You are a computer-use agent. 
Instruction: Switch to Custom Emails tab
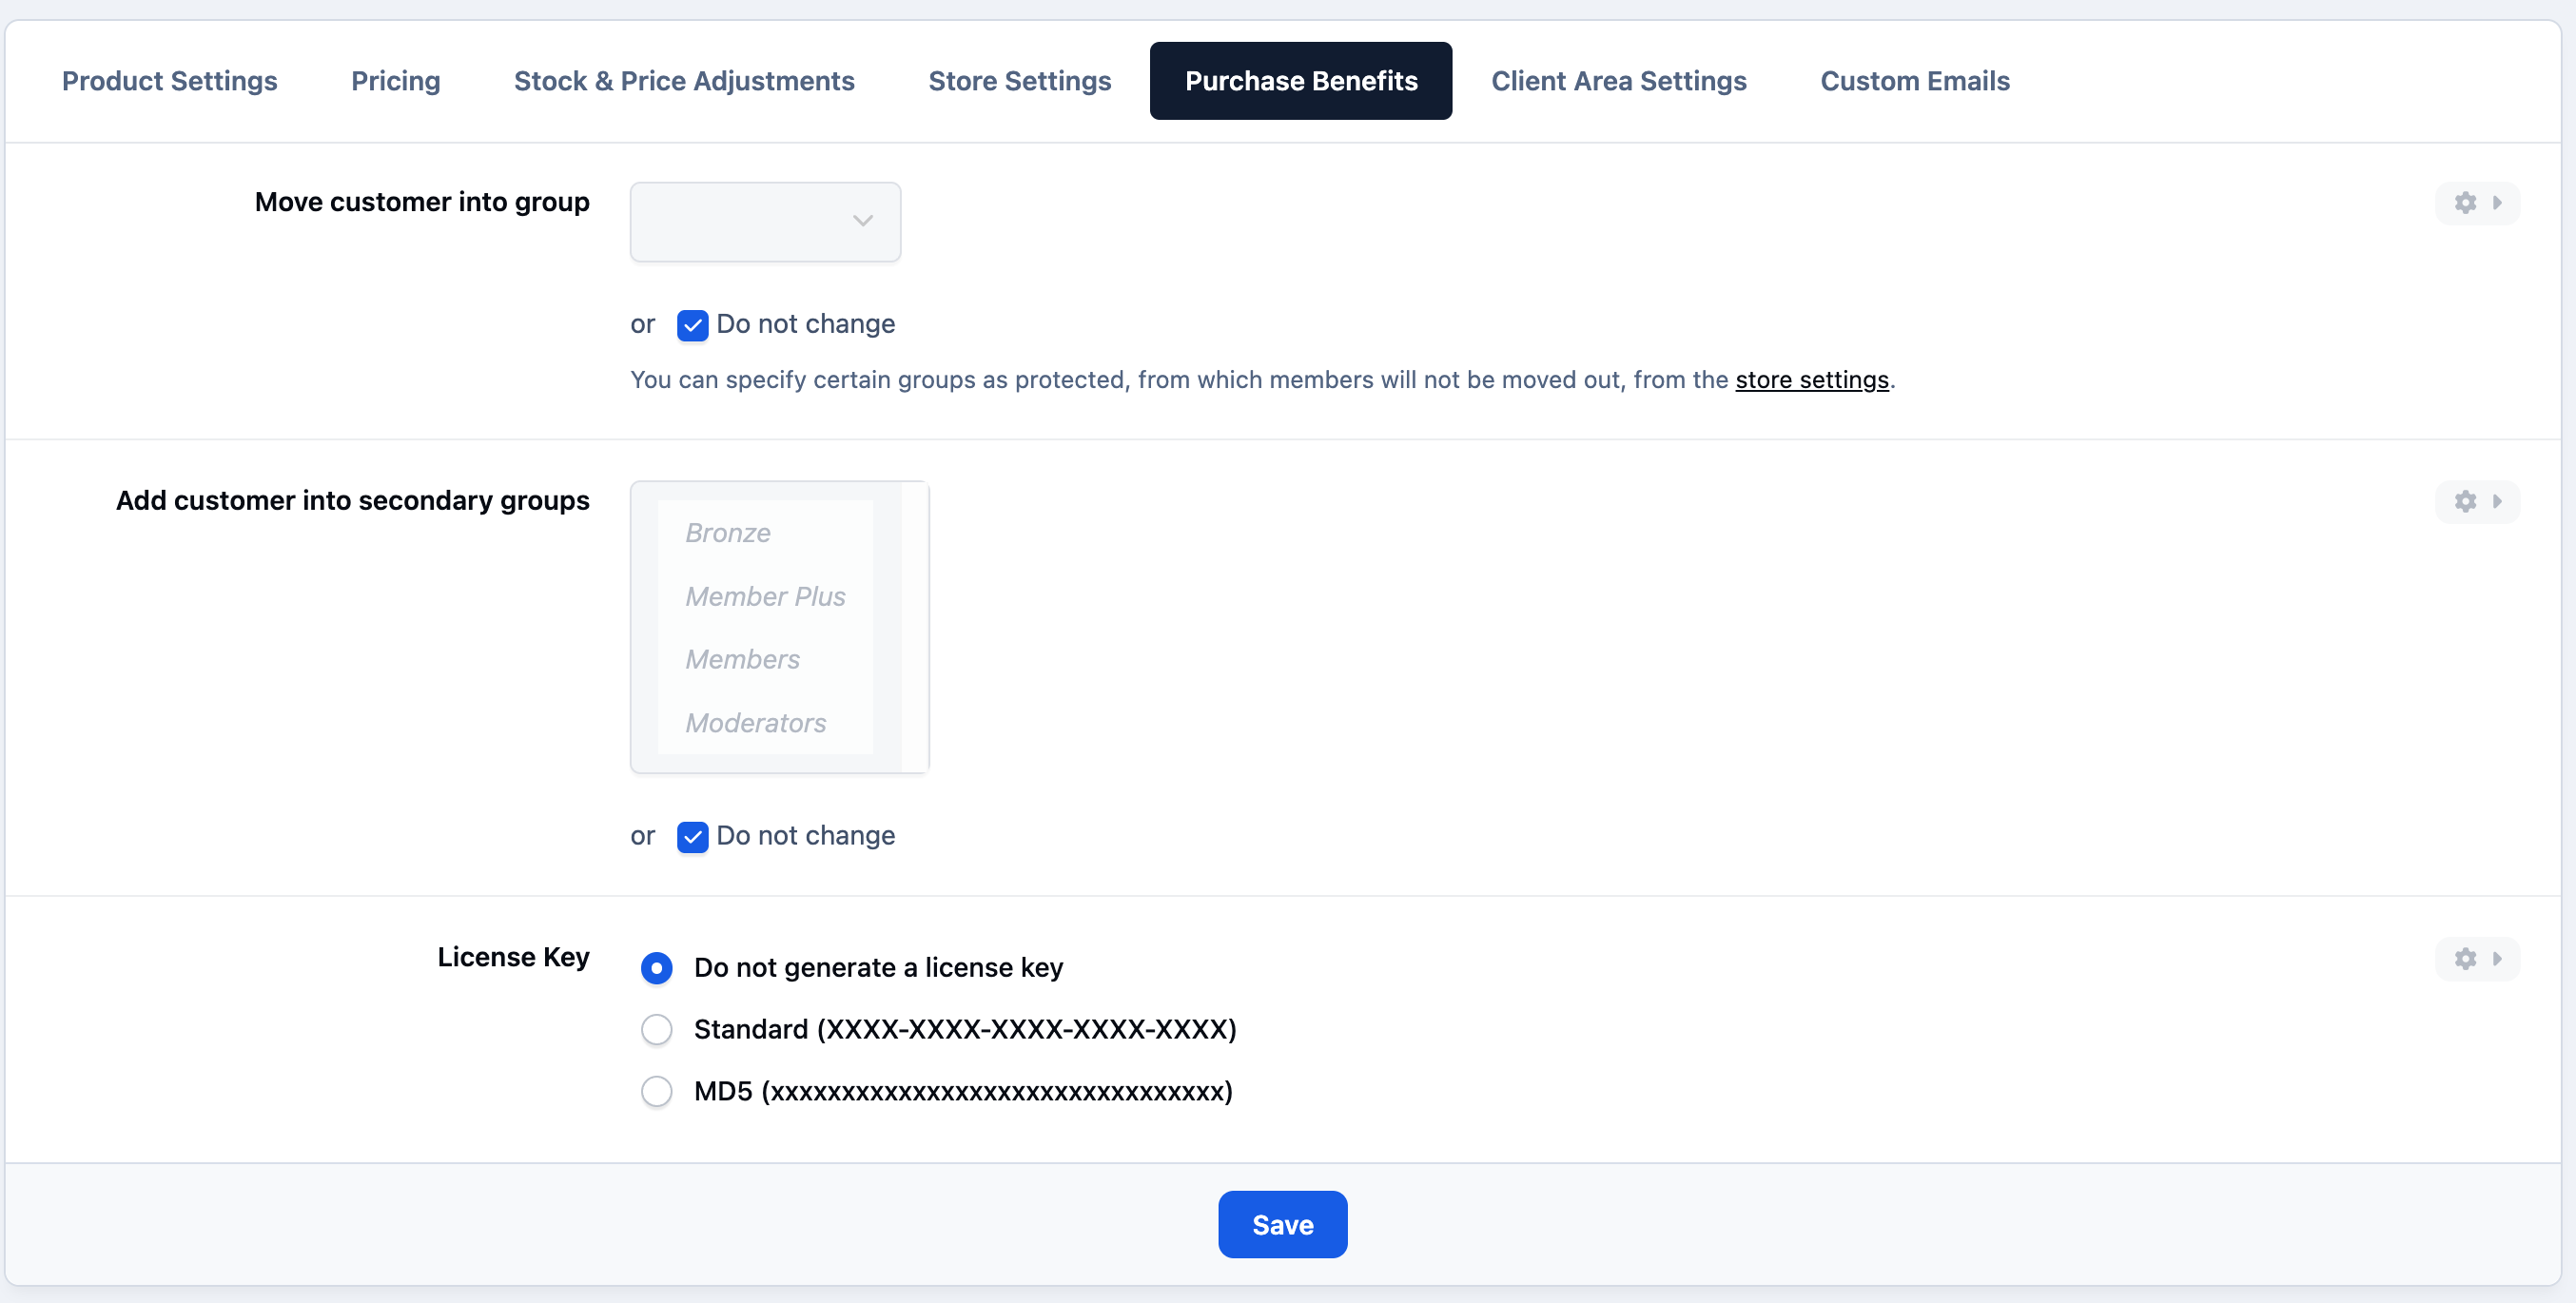[x=1914, y=81]
